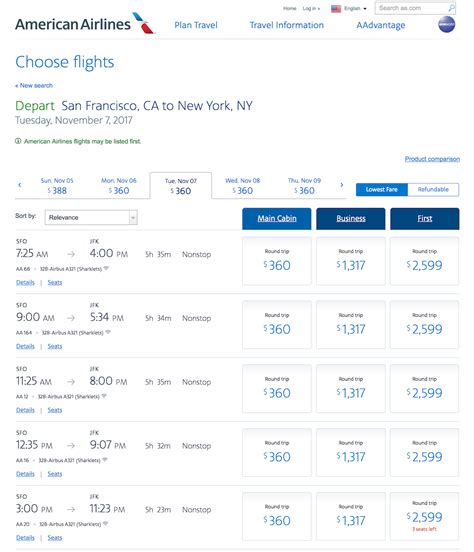Click the search magnifier icon
This screenshot has width=474, height=552.
[x=451, y=8]
